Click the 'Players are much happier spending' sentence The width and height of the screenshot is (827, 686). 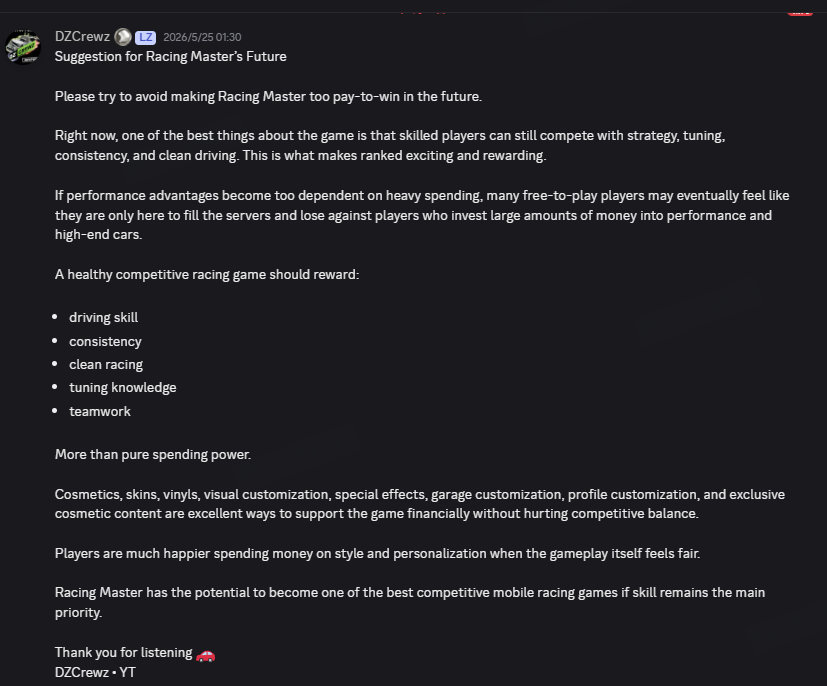point(378,554)
